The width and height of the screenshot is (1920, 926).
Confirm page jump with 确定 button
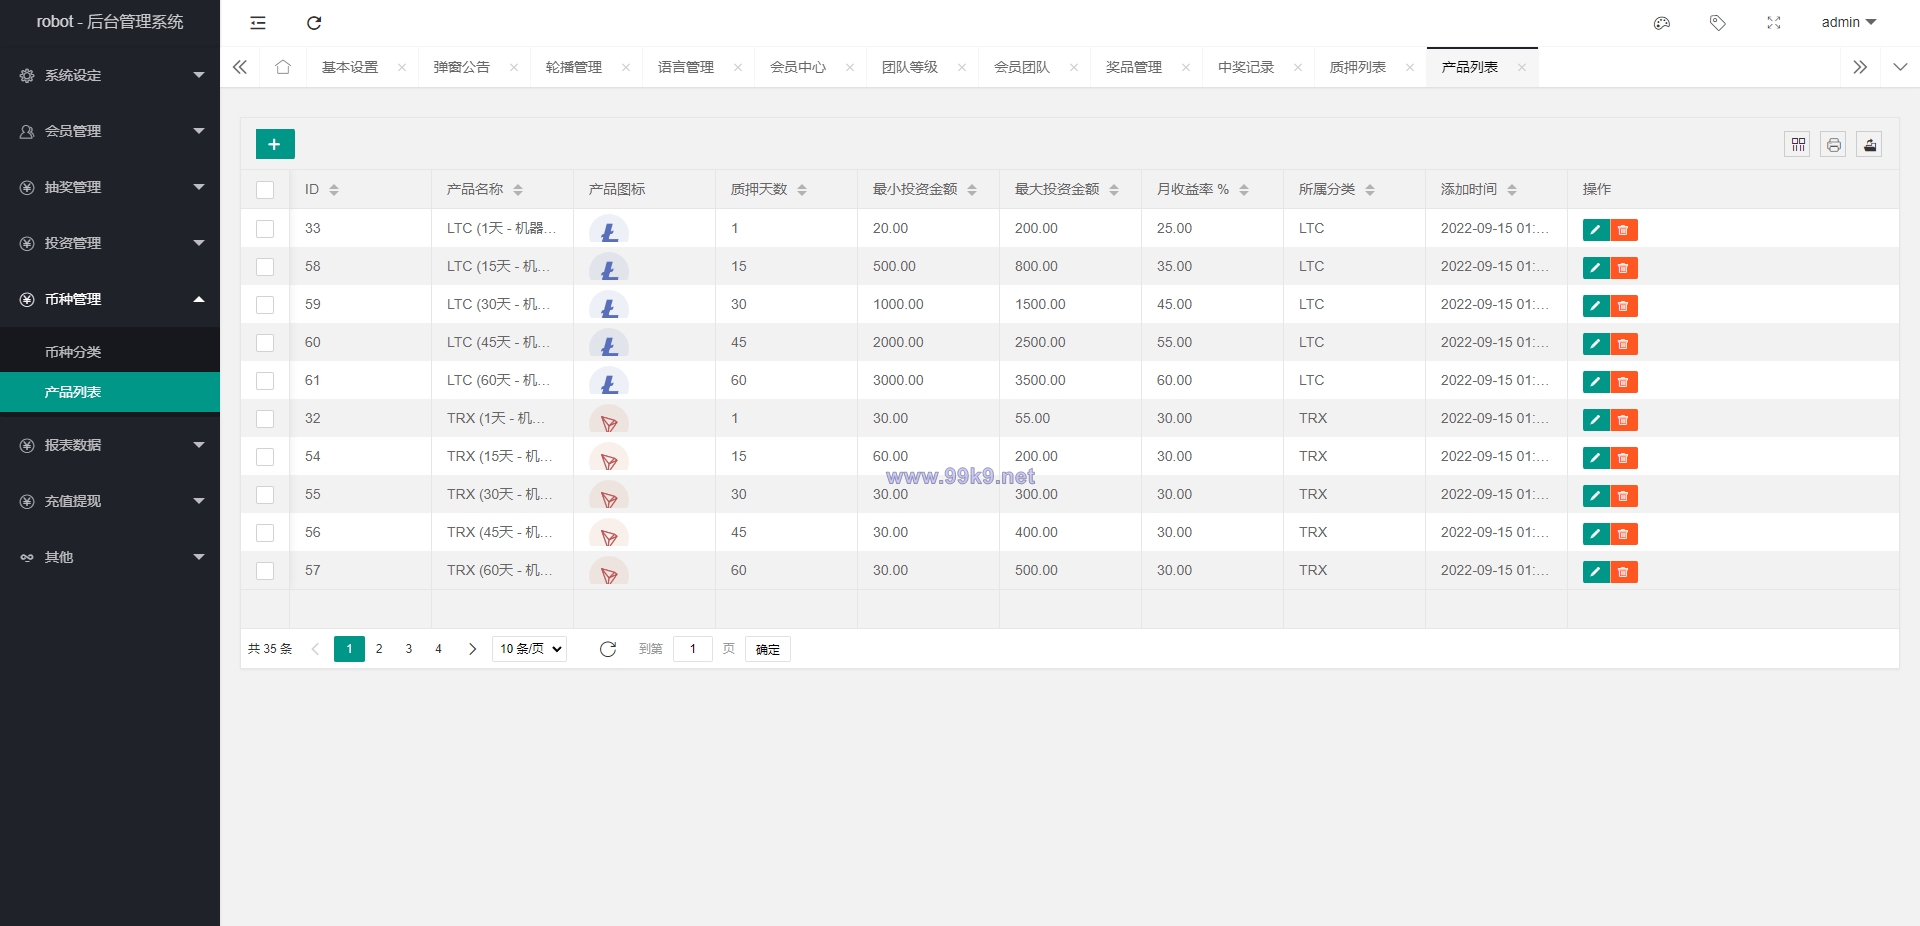(x=768, y=649)
